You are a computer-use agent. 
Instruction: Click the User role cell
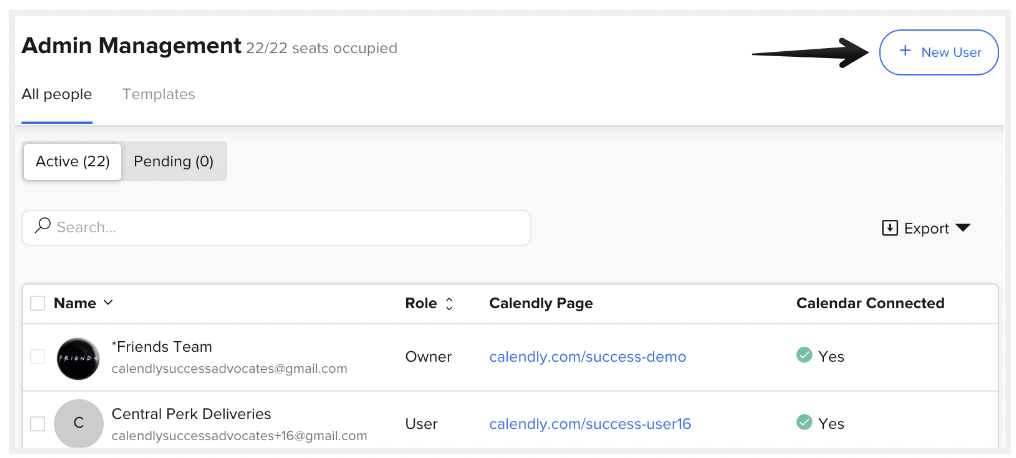421,424
